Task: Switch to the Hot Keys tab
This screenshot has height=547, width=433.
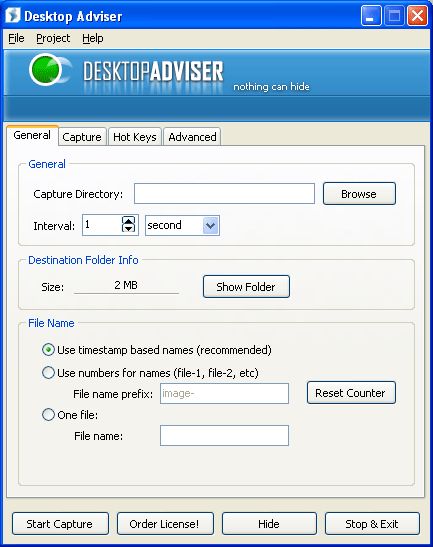Action: tap(135, 137)
